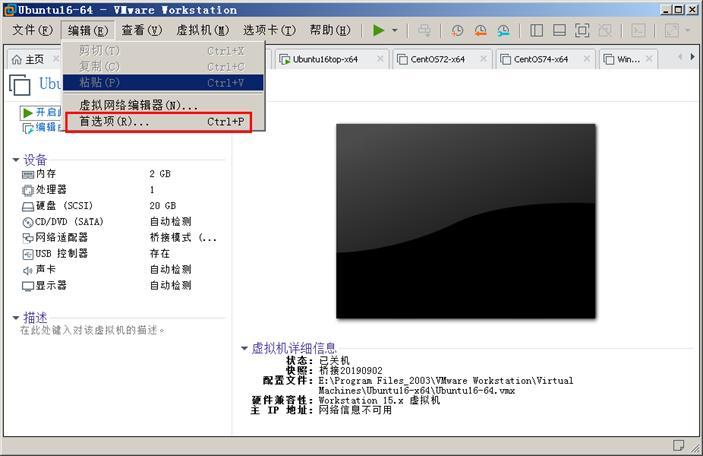Viewport: 703px width, 456px height.
Task: Enter full screen mode icon
Action: tap(582, 30)
